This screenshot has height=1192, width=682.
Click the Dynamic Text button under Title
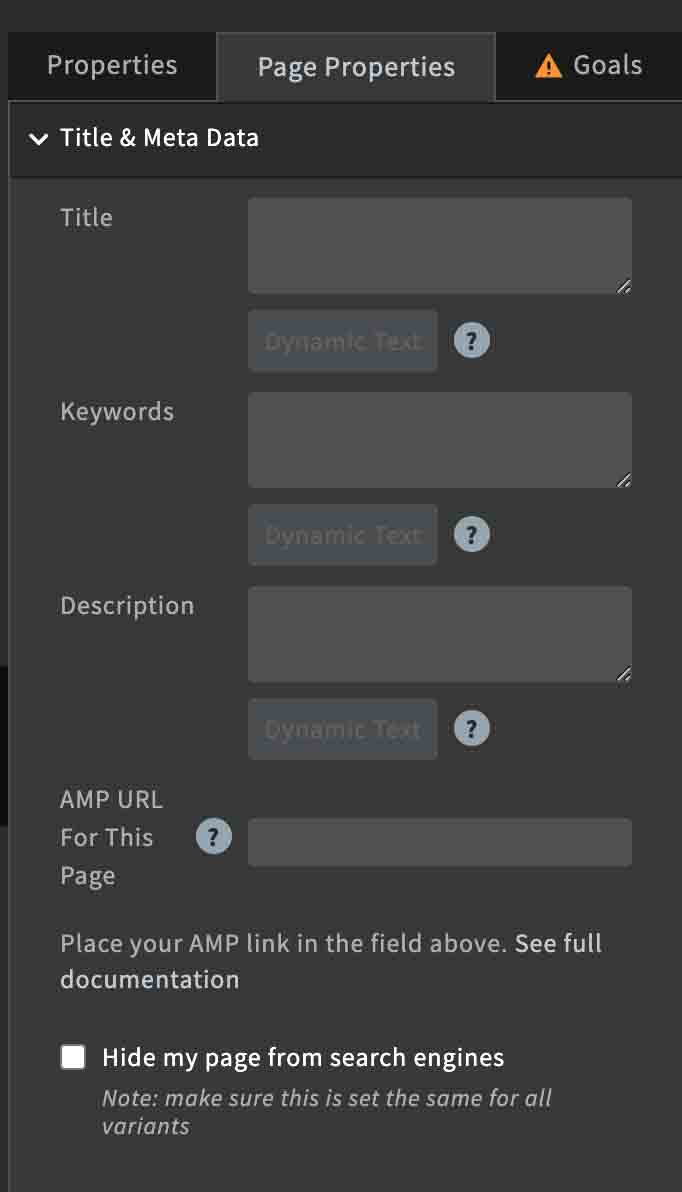point(343,341)
